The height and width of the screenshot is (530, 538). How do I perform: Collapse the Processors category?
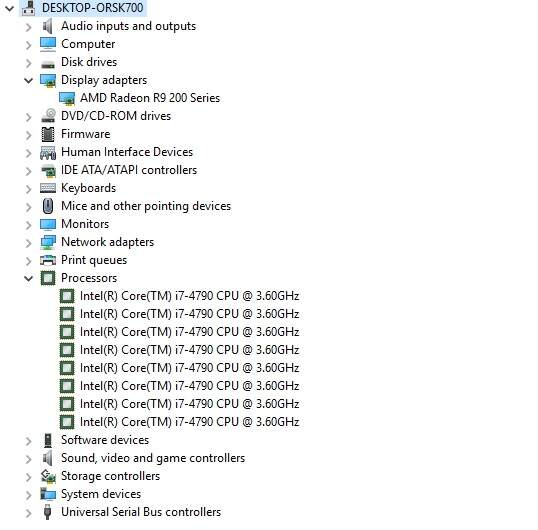coord(28,278)
